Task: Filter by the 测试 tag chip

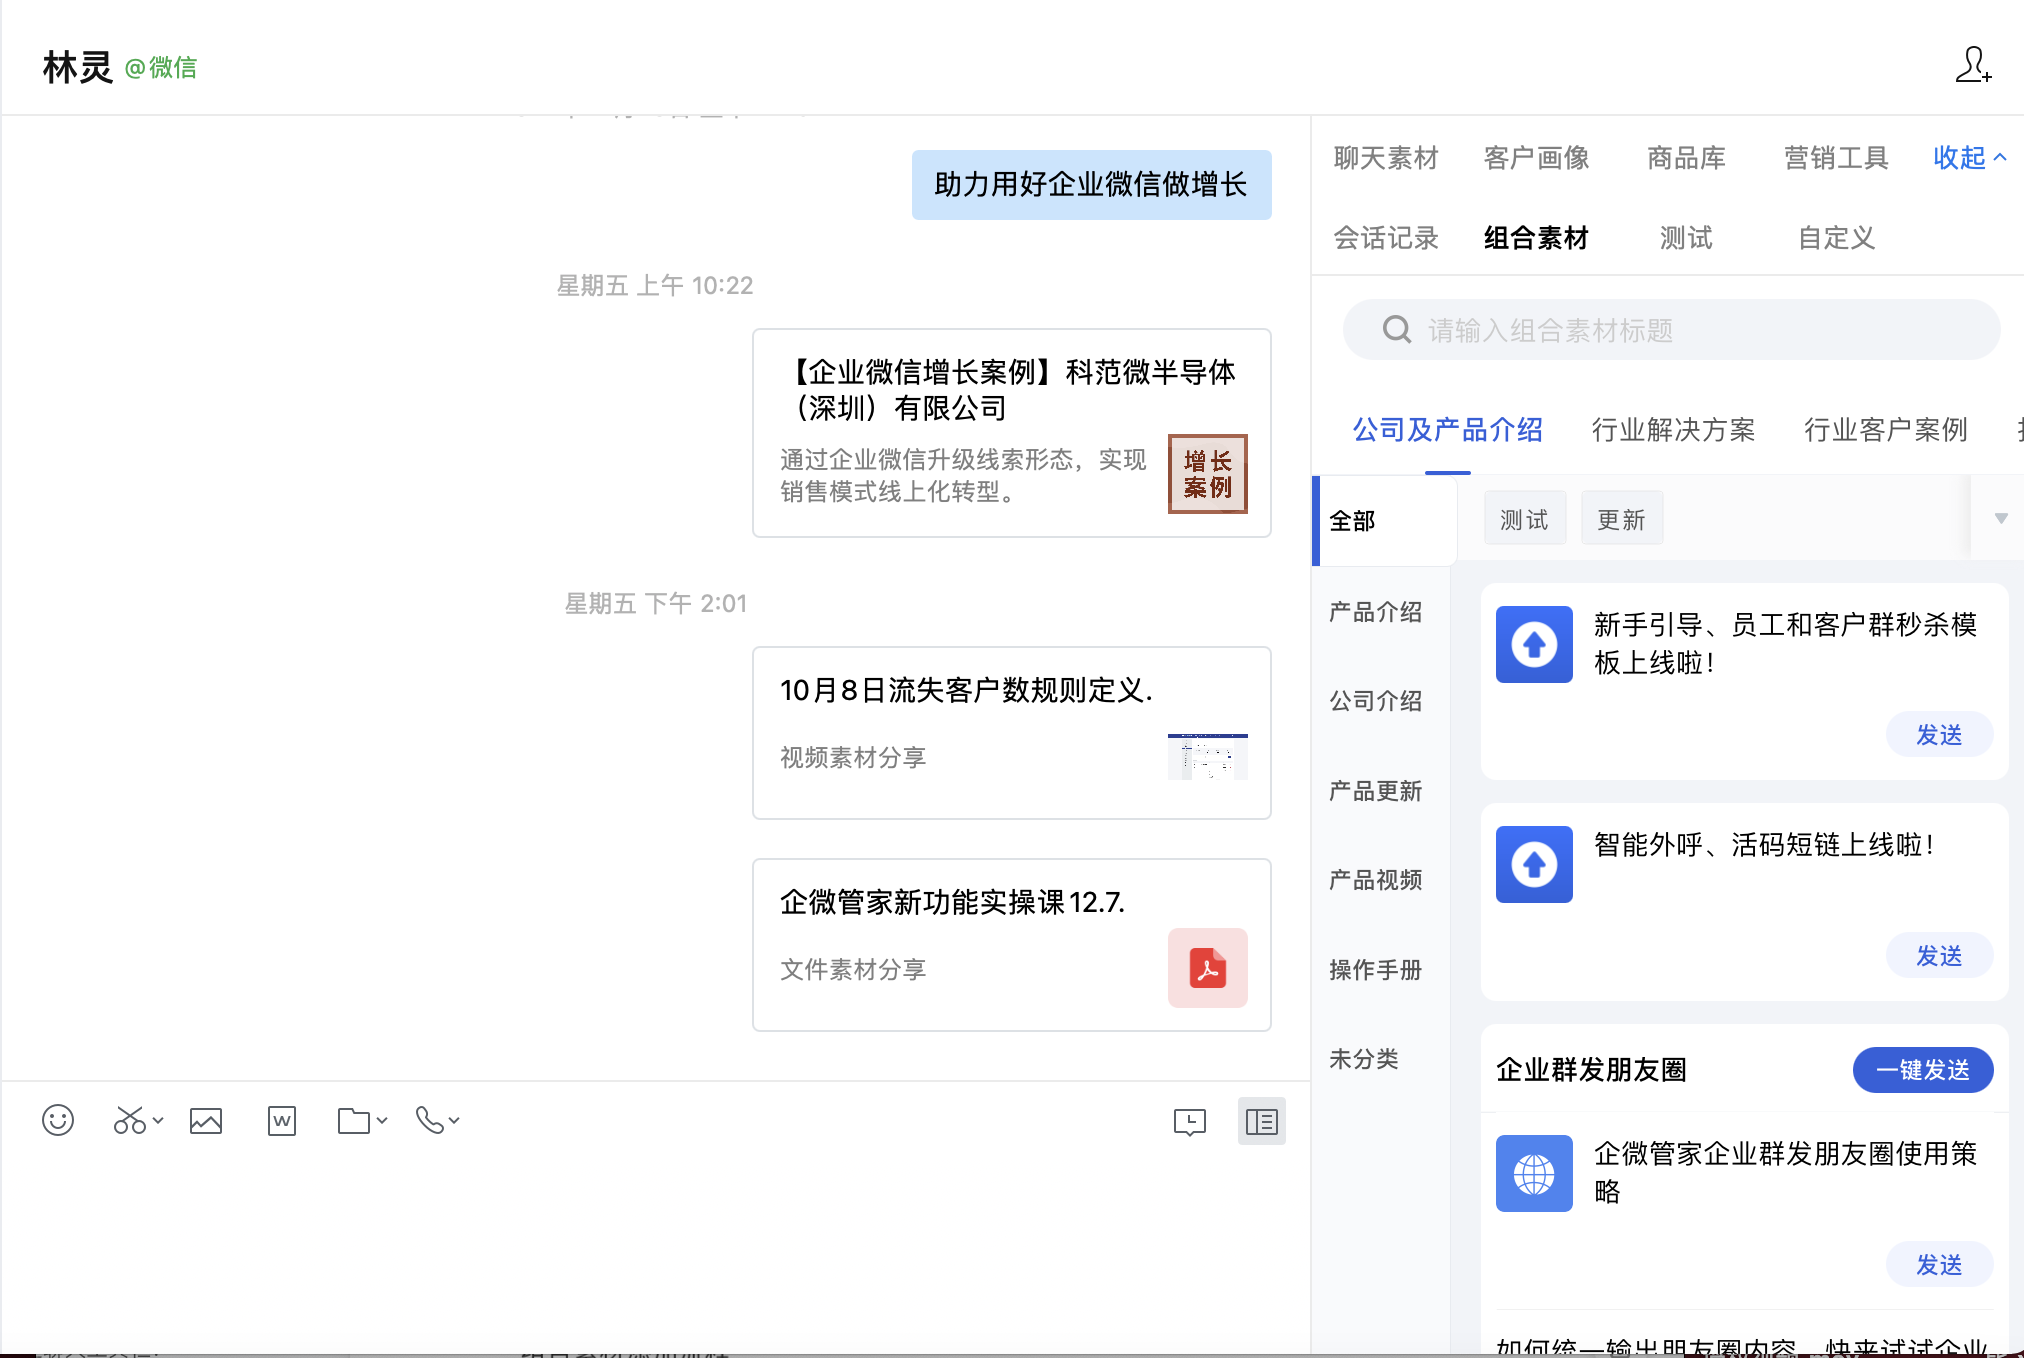Action: [1524, 518]
